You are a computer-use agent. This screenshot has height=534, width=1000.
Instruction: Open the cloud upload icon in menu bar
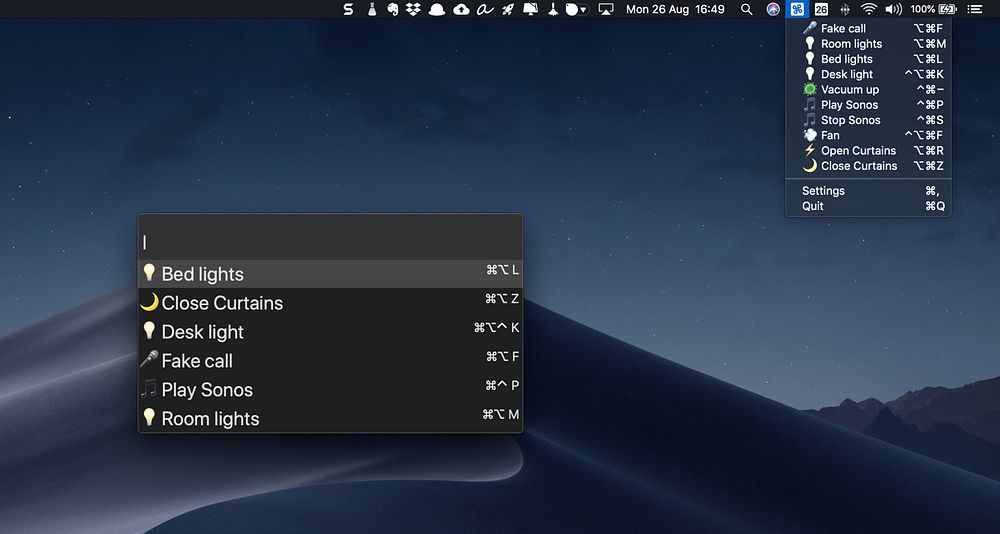coord(460,9)
